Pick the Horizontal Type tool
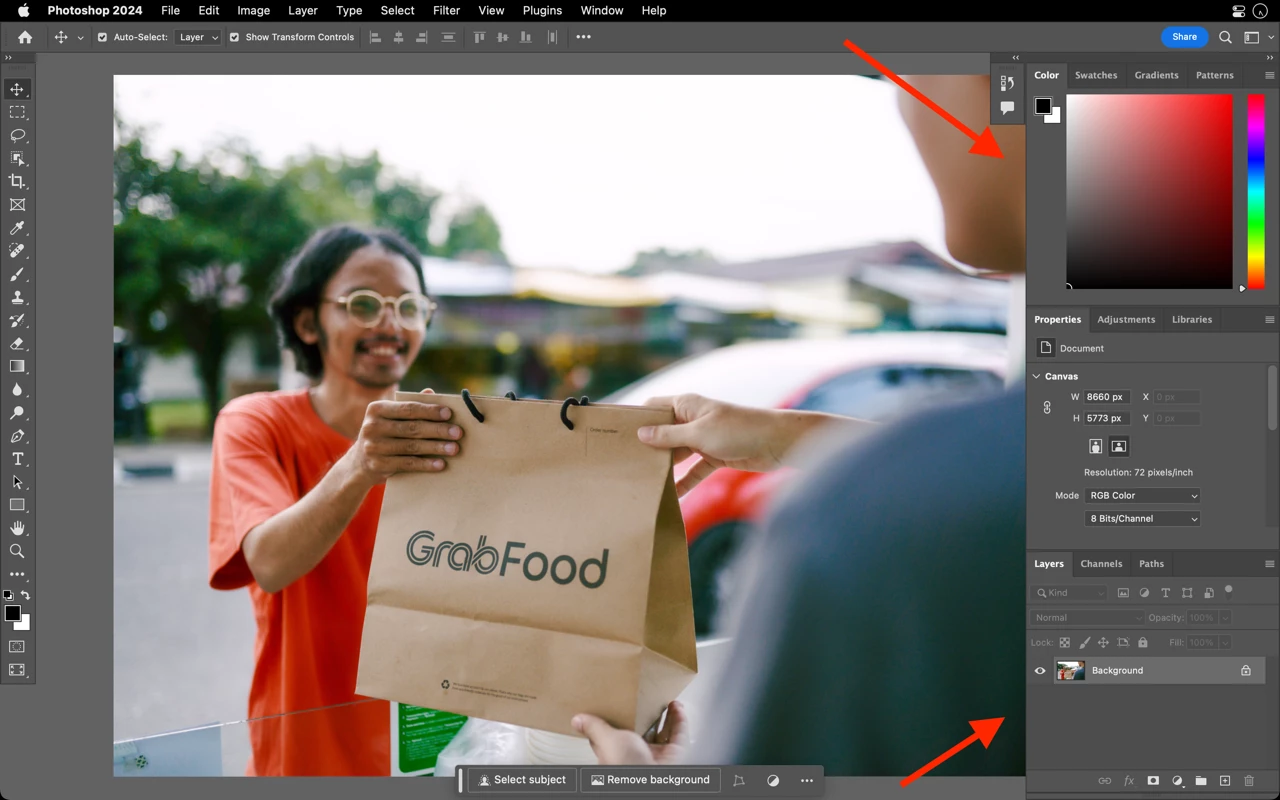Image resolution: width=1280 pixels, height=800 pixels. (x=17, y=459)
